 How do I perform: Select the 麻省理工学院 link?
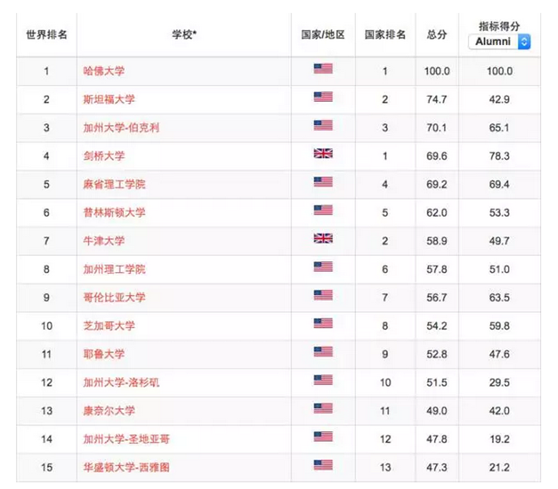coord(114,184)
